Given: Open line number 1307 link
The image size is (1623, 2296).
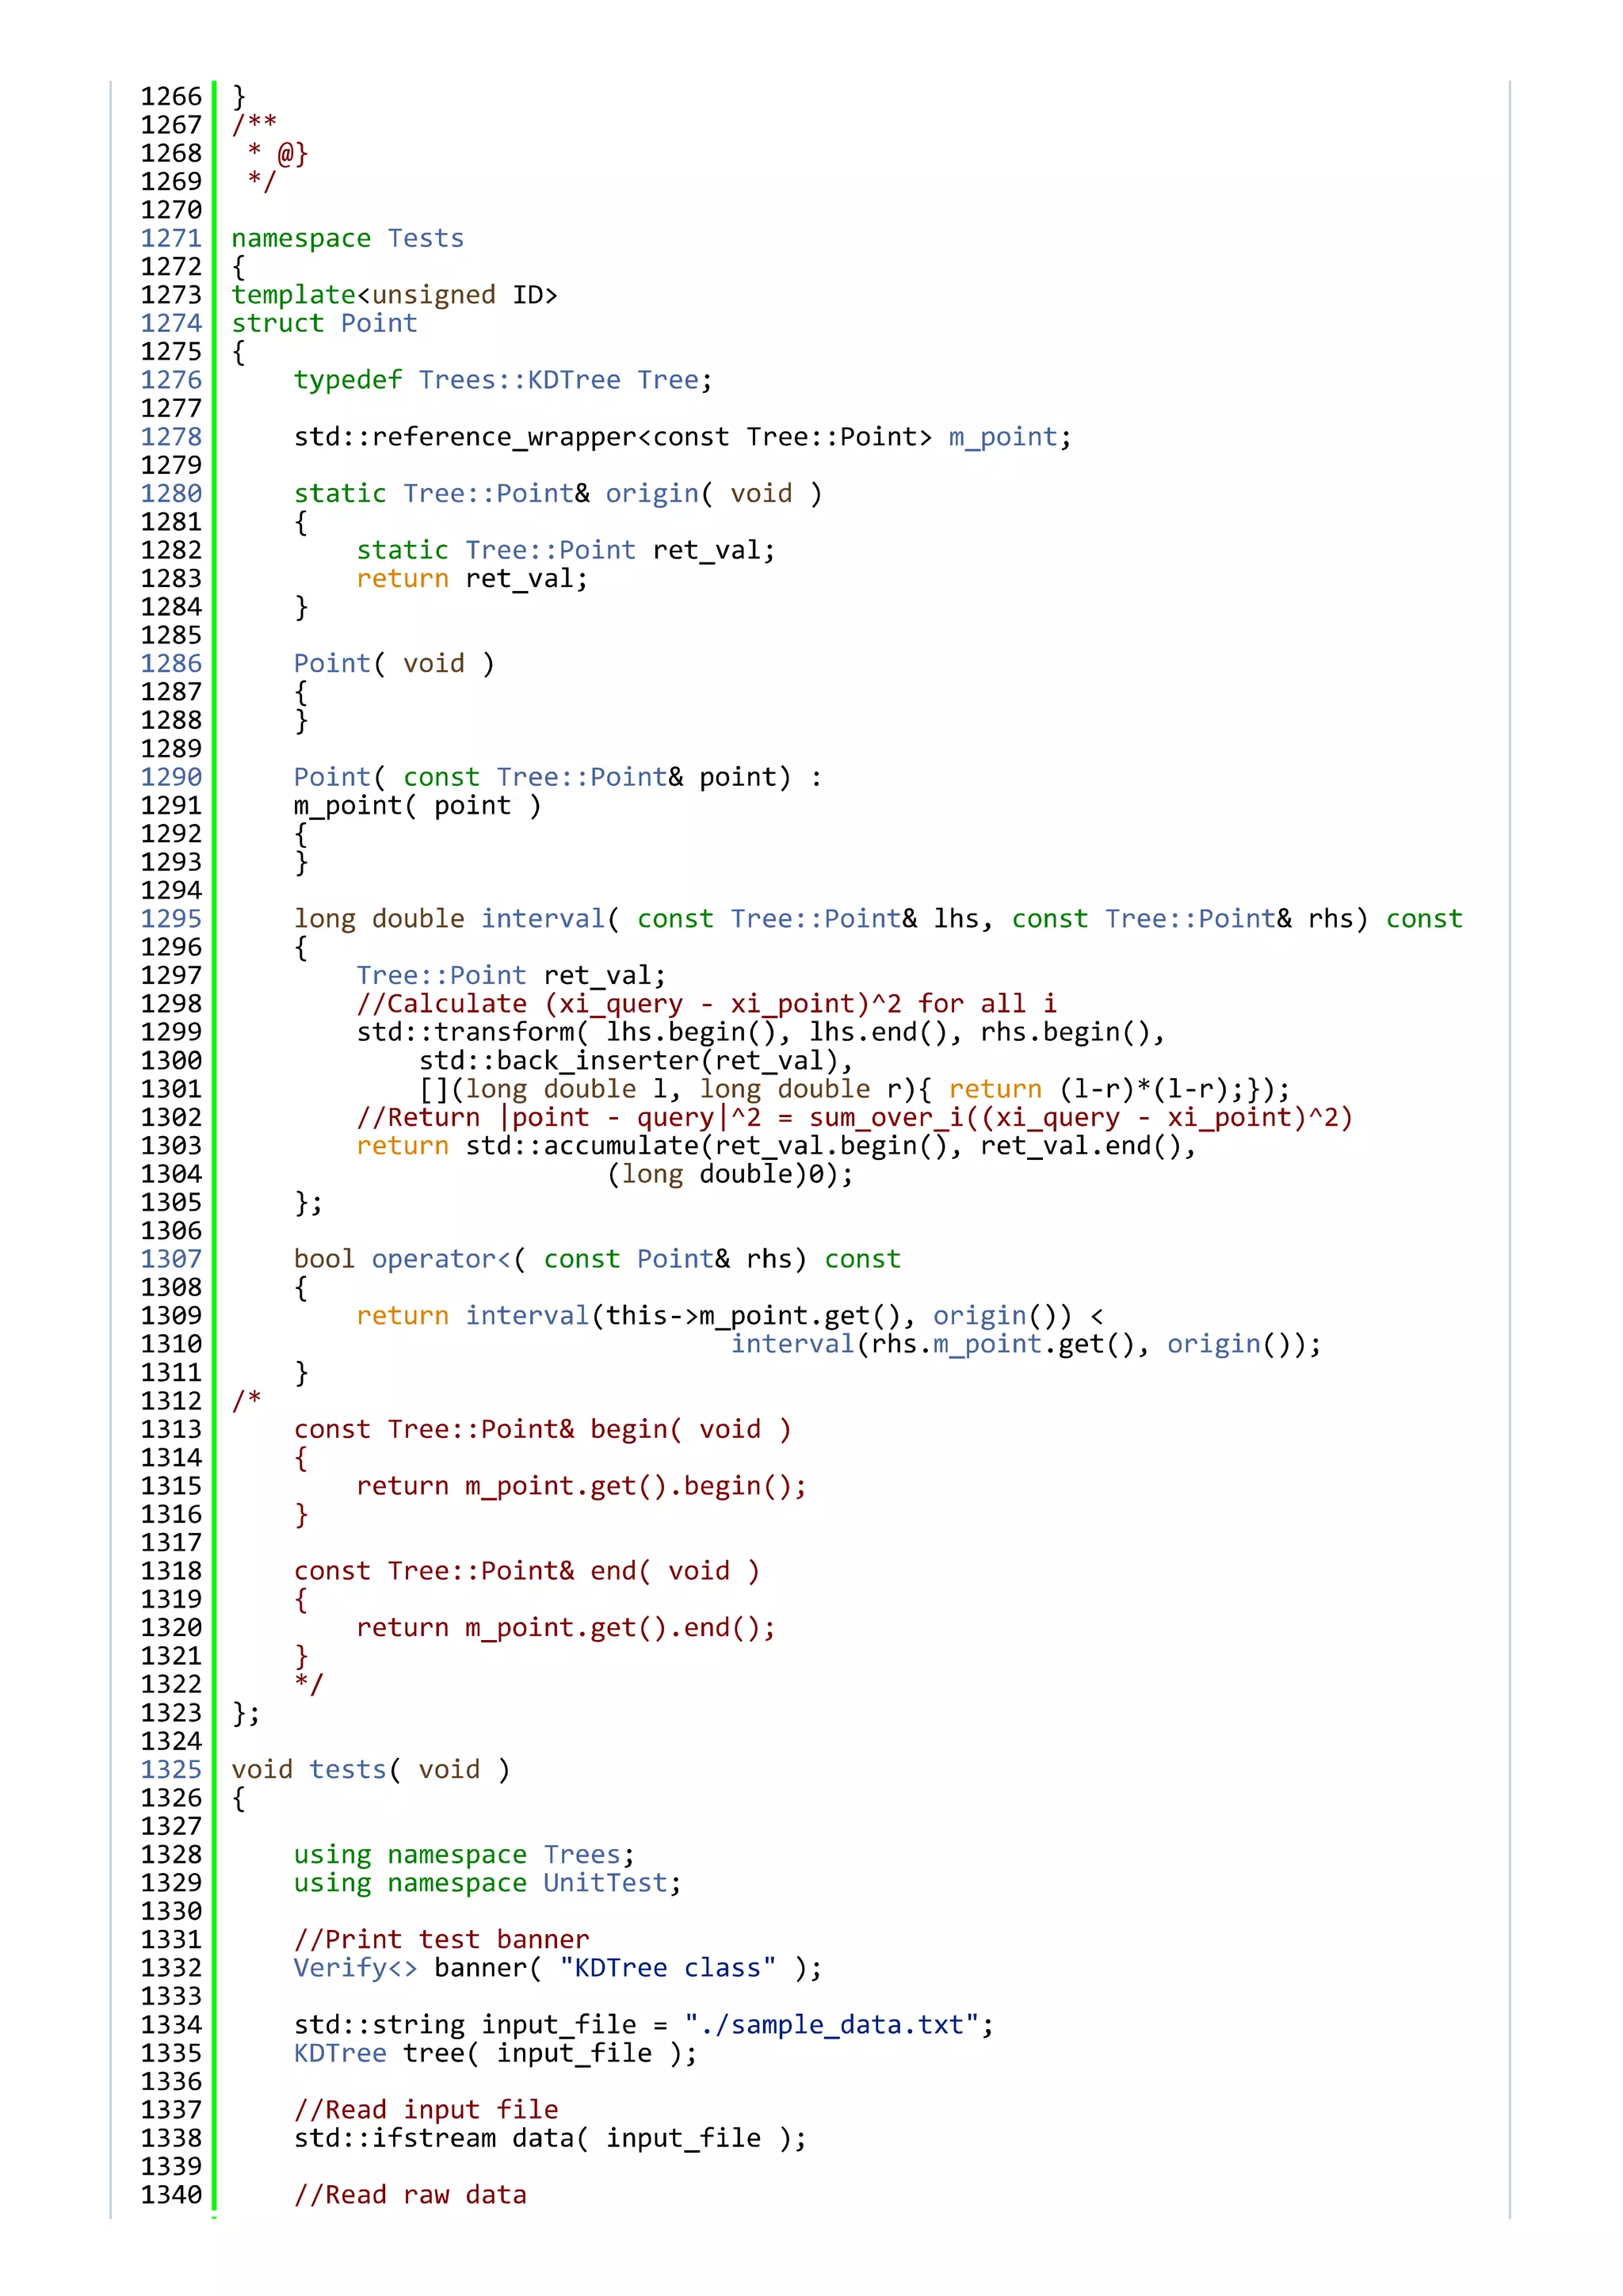Looking at the screenshot, I should point(171,1259).
